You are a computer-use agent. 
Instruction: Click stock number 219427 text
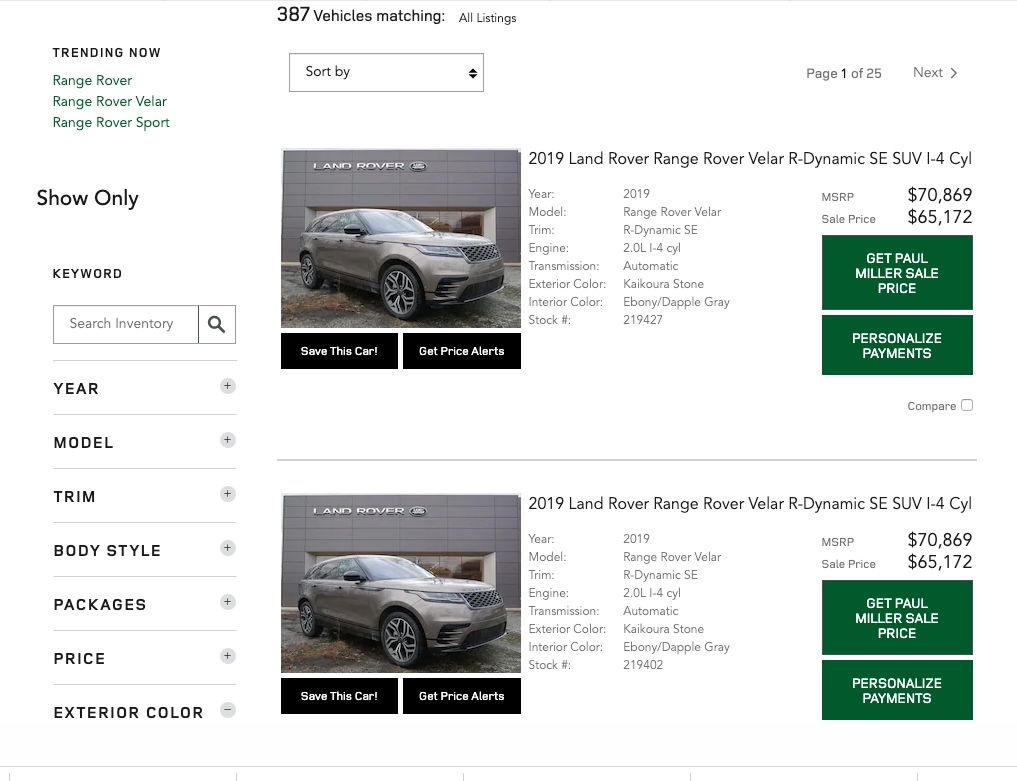click(643, 320)
